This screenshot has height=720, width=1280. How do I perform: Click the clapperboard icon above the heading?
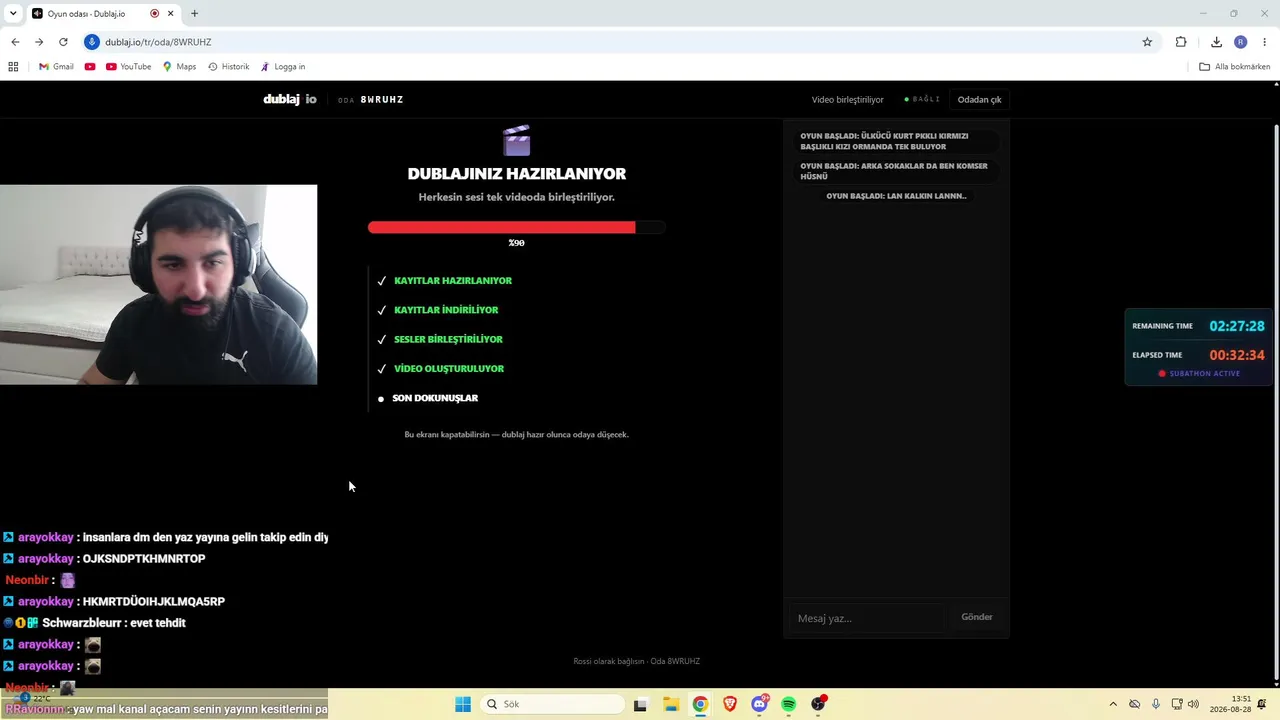[517, 140]
